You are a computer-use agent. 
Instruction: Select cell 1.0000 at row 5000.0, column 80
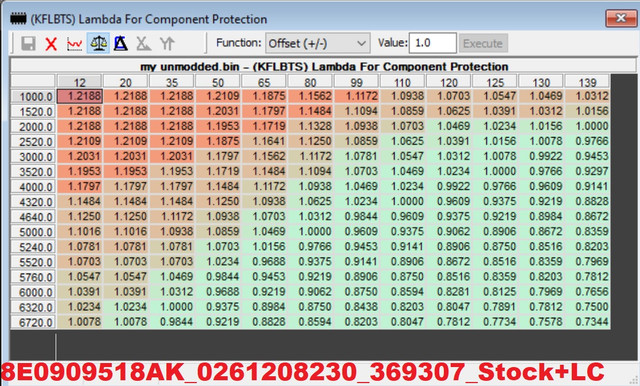[310, 232]
